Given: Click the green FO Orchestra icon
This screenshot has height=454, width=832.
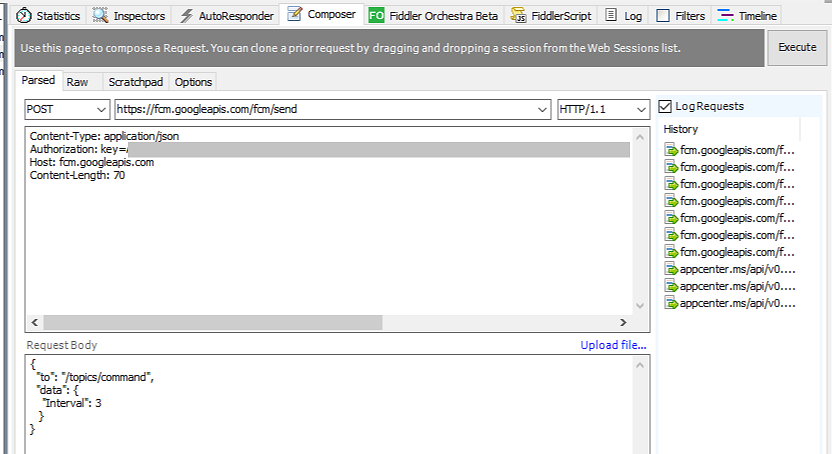Looking at the screenshot, I should (376, 16).
